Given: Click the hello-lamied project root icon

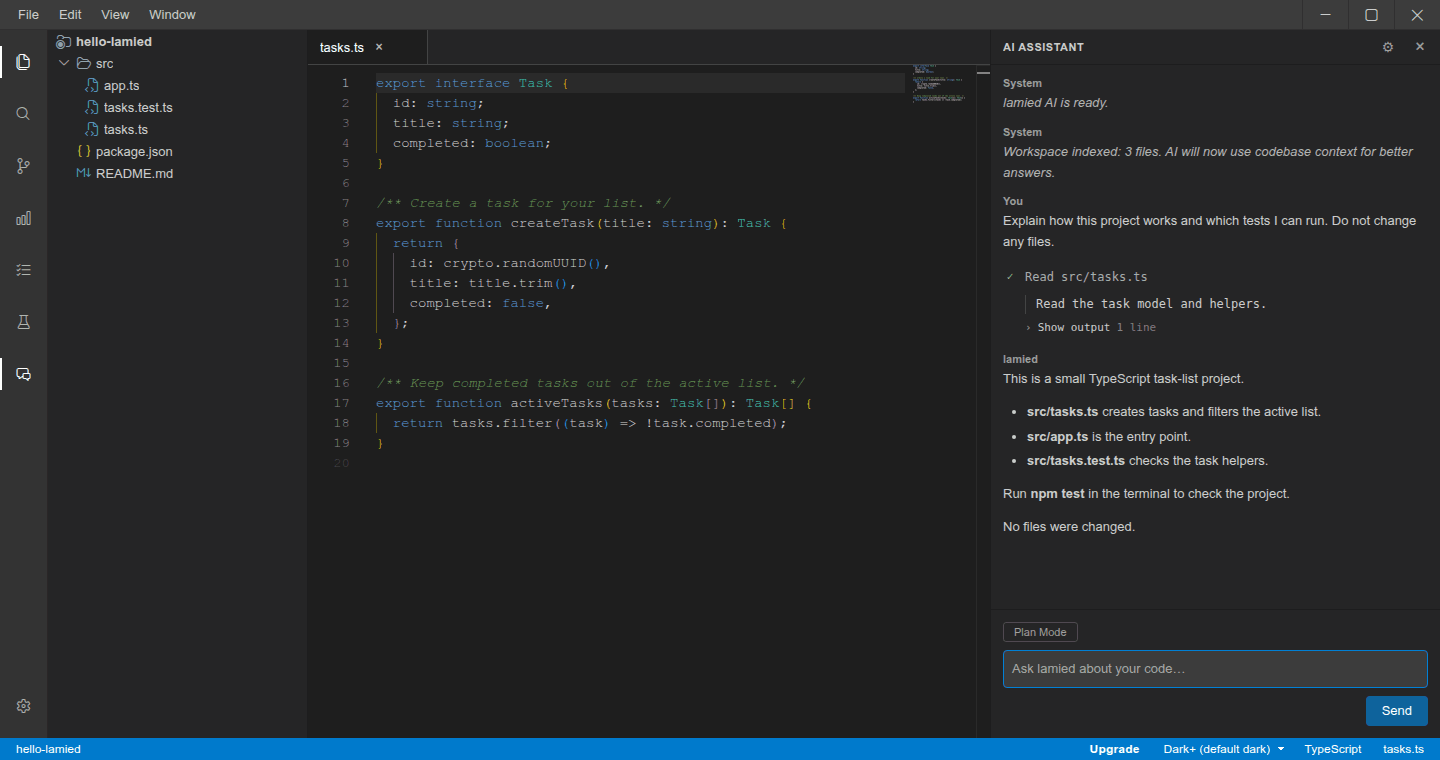Looking at the screenshot, I should click(64, 42).
